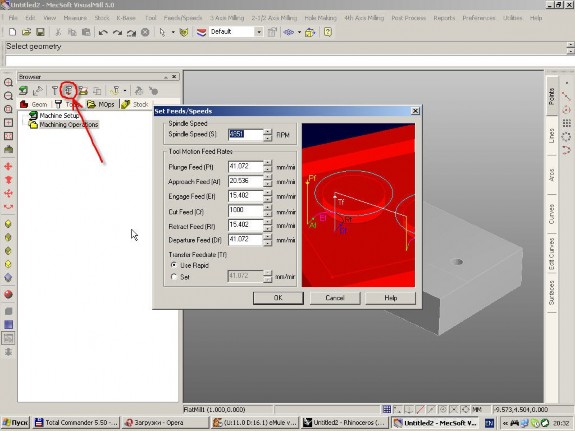Click the Spindle Speed input field
This screenshot has height=431, width=575.
245,134
